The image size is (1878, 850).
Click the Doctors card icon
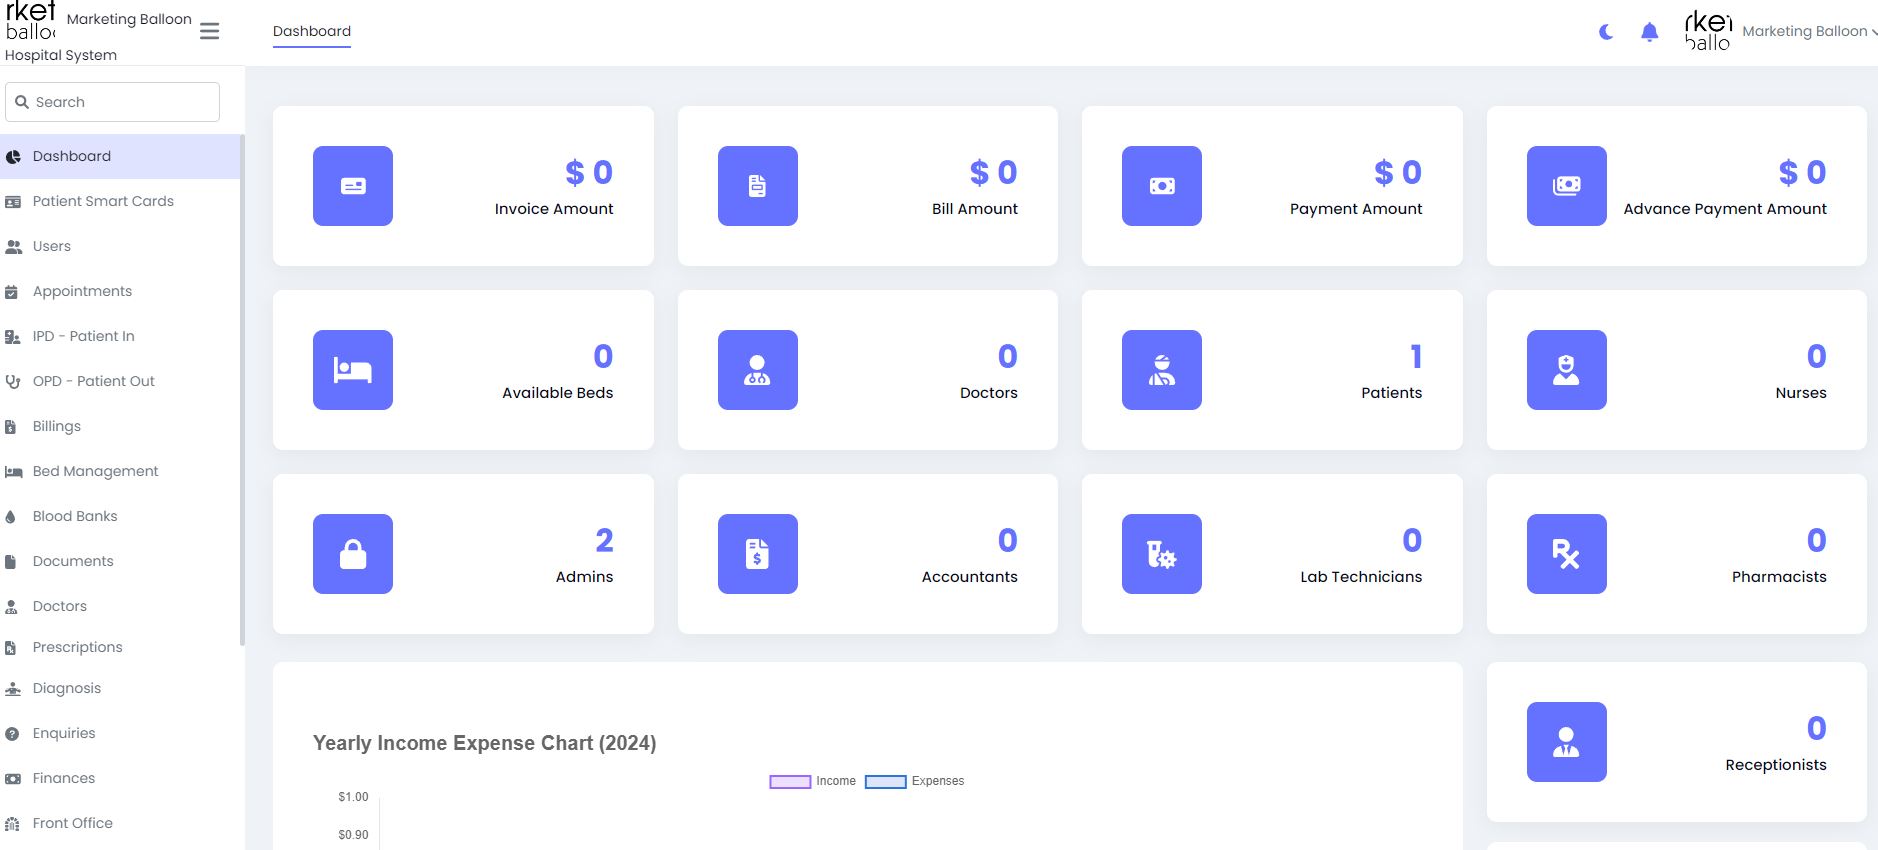click(x=757, y=370)
